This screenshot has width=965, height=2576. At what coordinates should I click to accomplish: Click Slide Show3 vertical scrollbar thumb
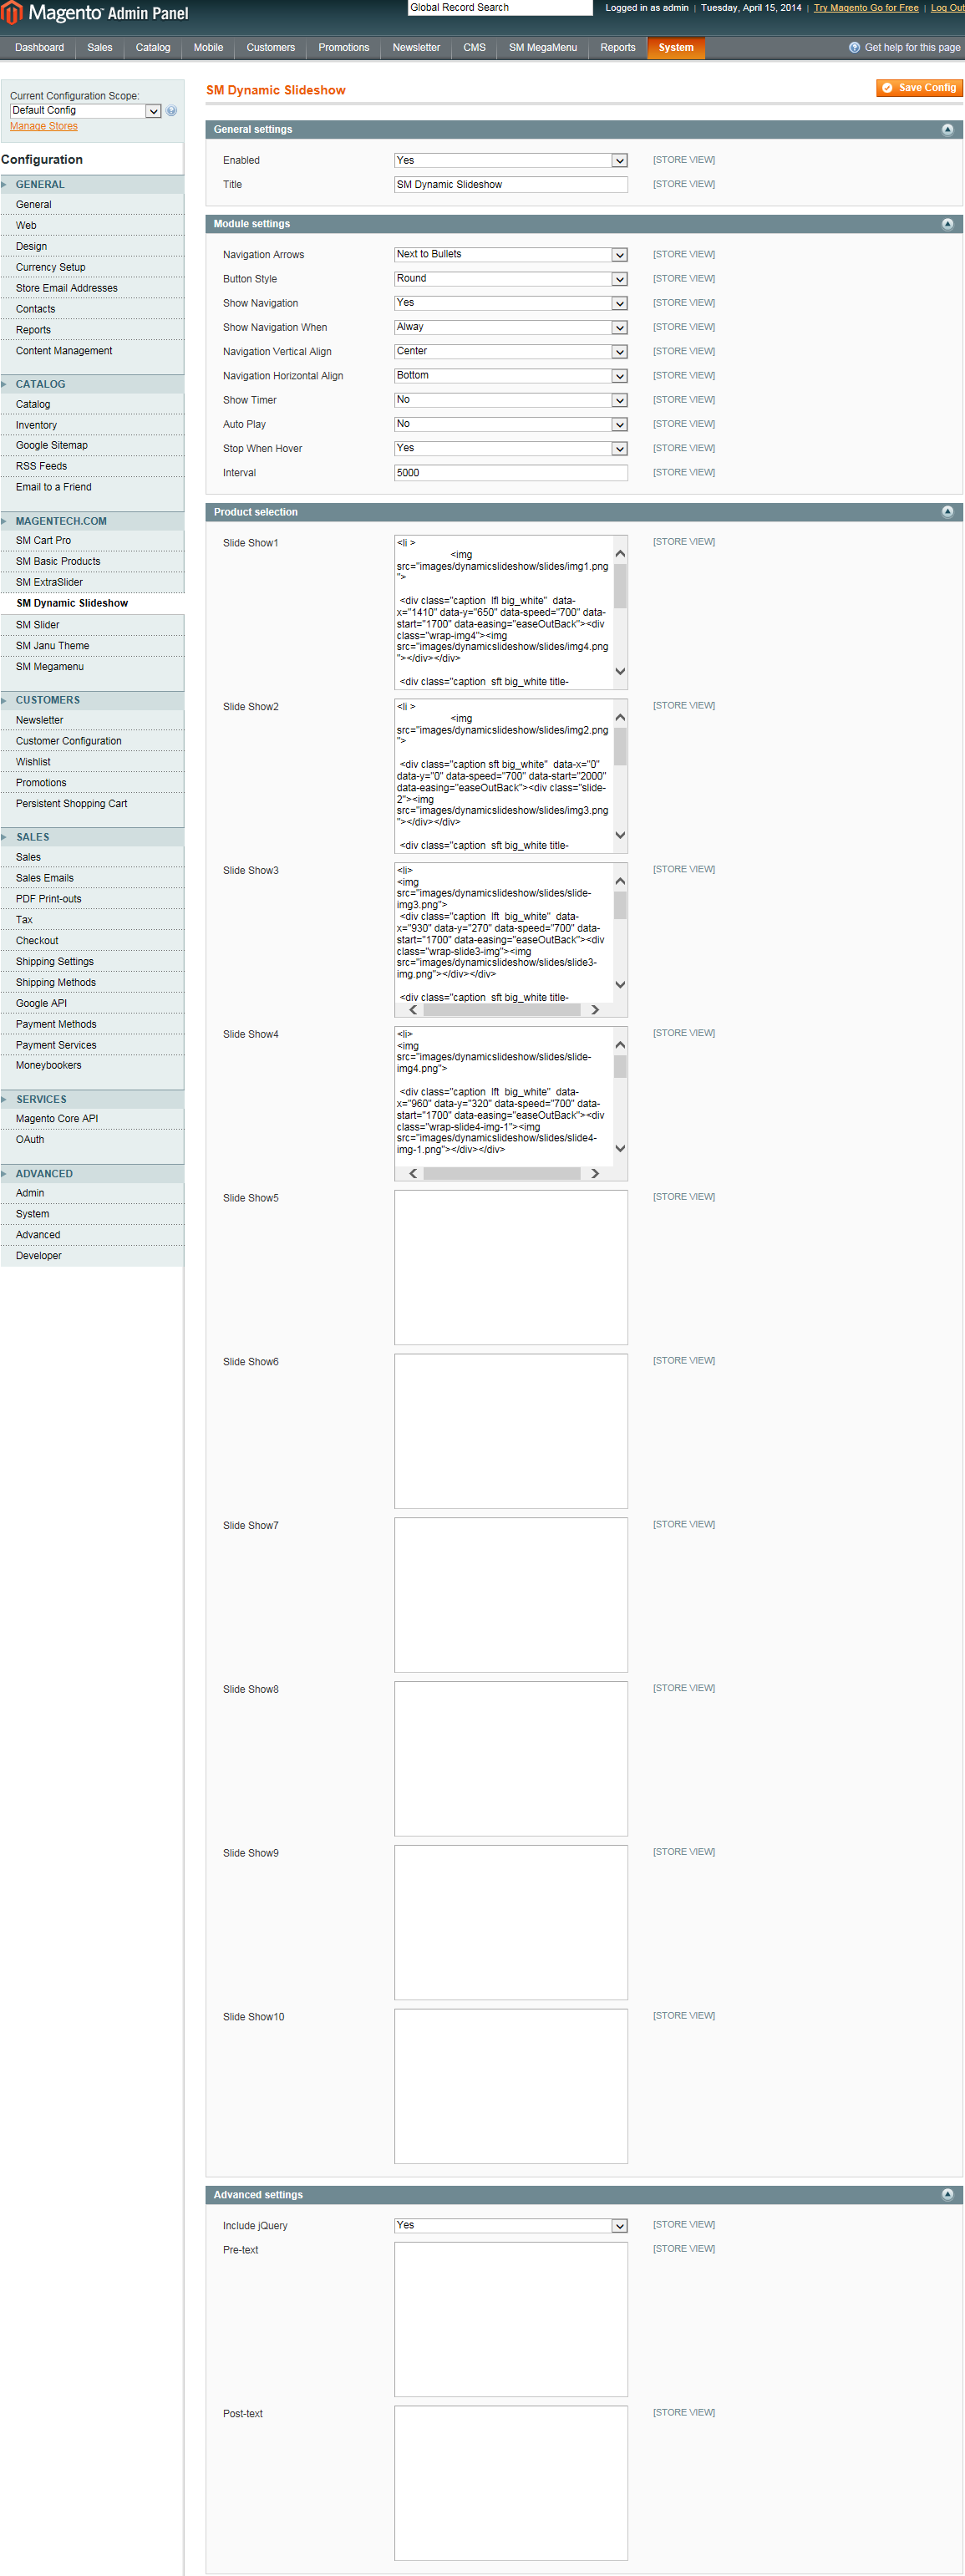(620, 905)
